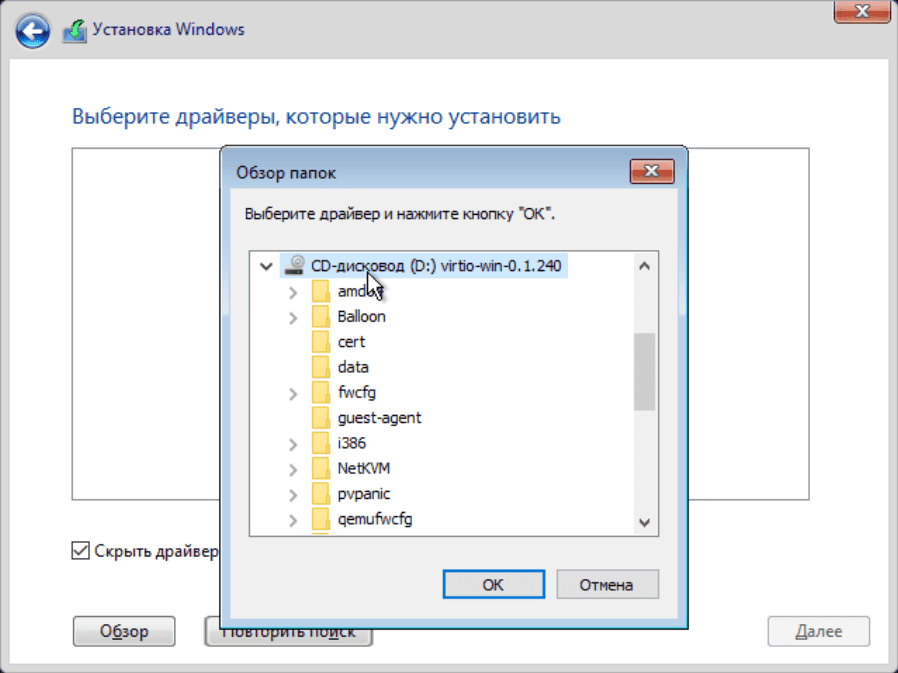Collapse the CD-дисковод (D:) tree node
This screenshot has width=898, height=673.
(266, 266)
